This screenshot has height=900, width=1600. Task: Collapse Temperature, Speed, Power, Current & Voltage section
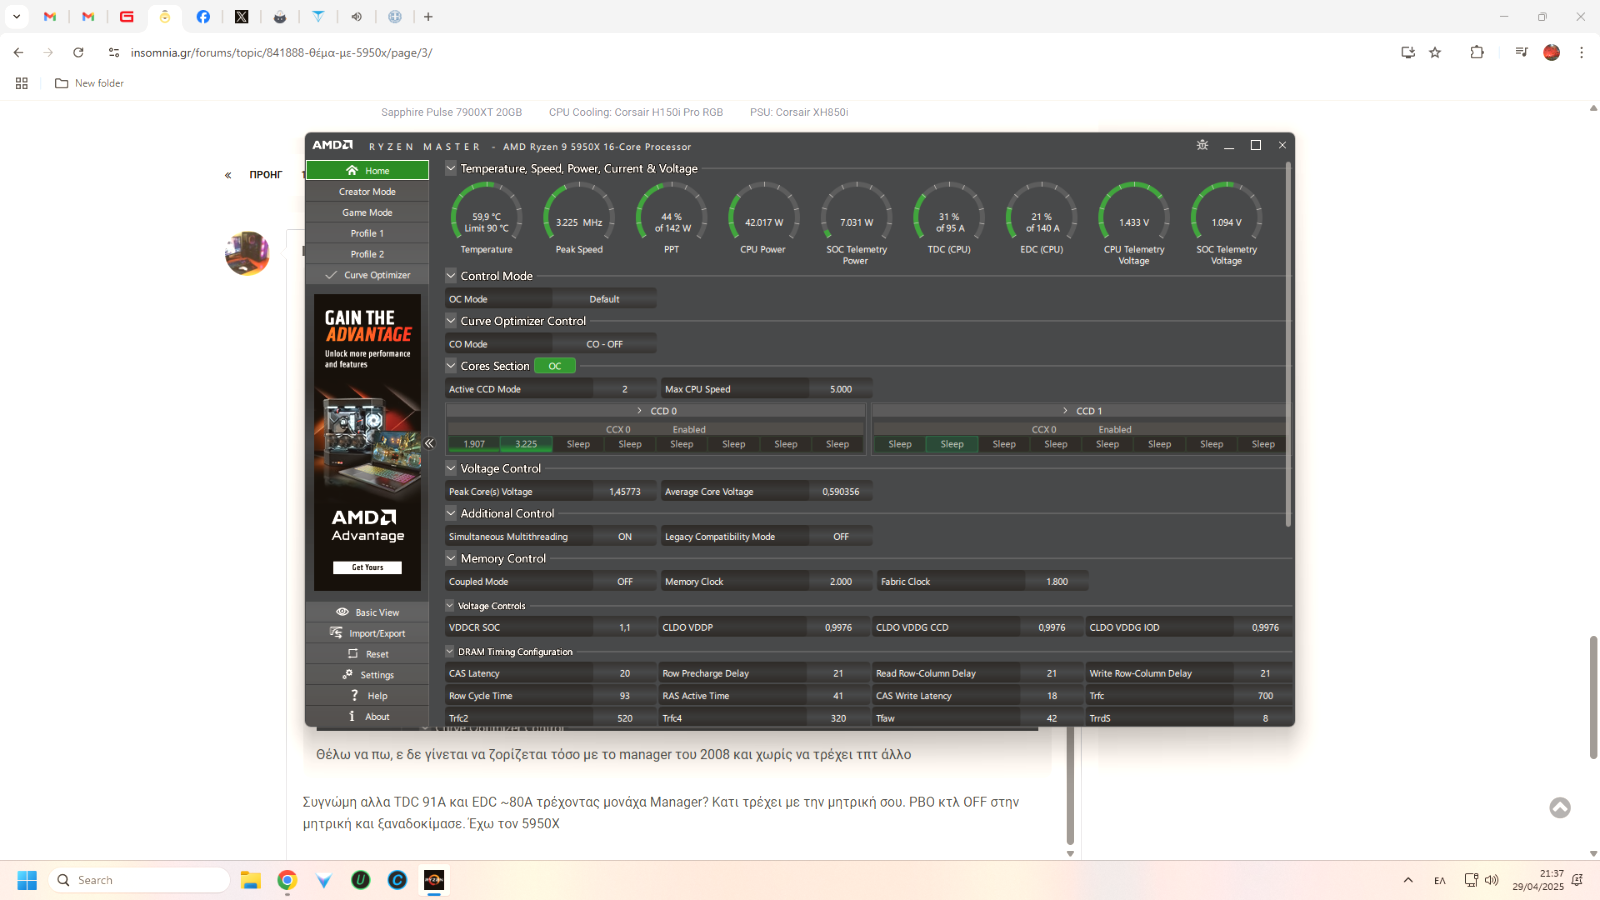tap(451, 168)
